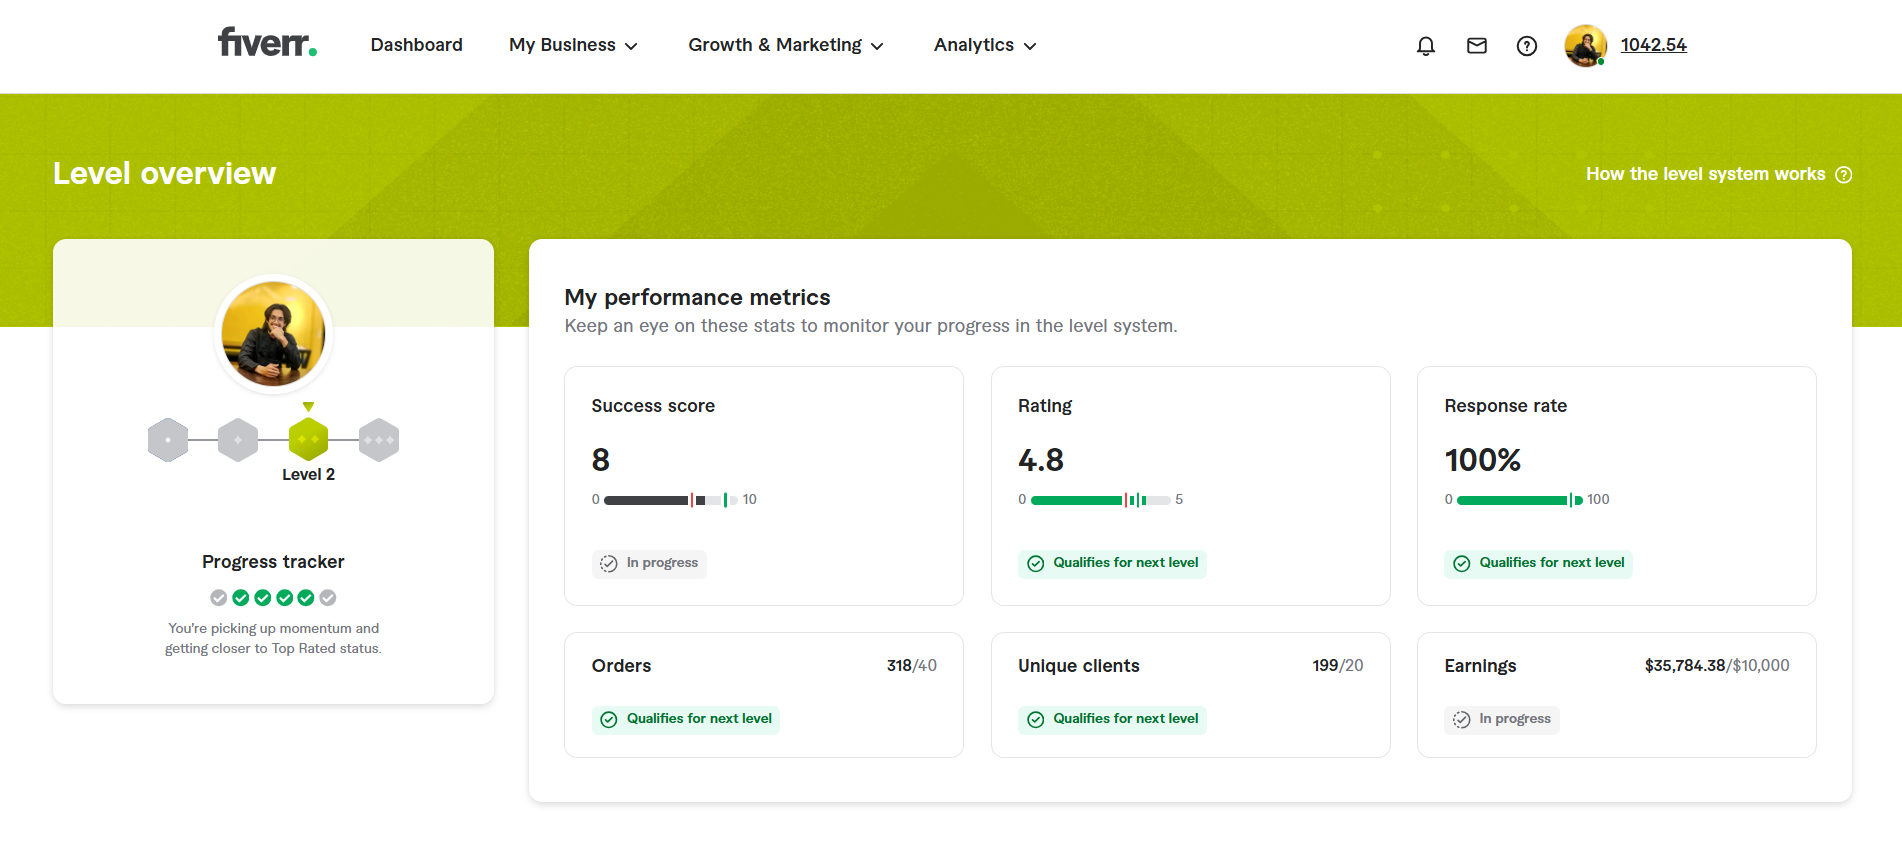Click check icon in Response rate badge
The width and height of the screenshot is (1902, 842).
coord(1462,564)
